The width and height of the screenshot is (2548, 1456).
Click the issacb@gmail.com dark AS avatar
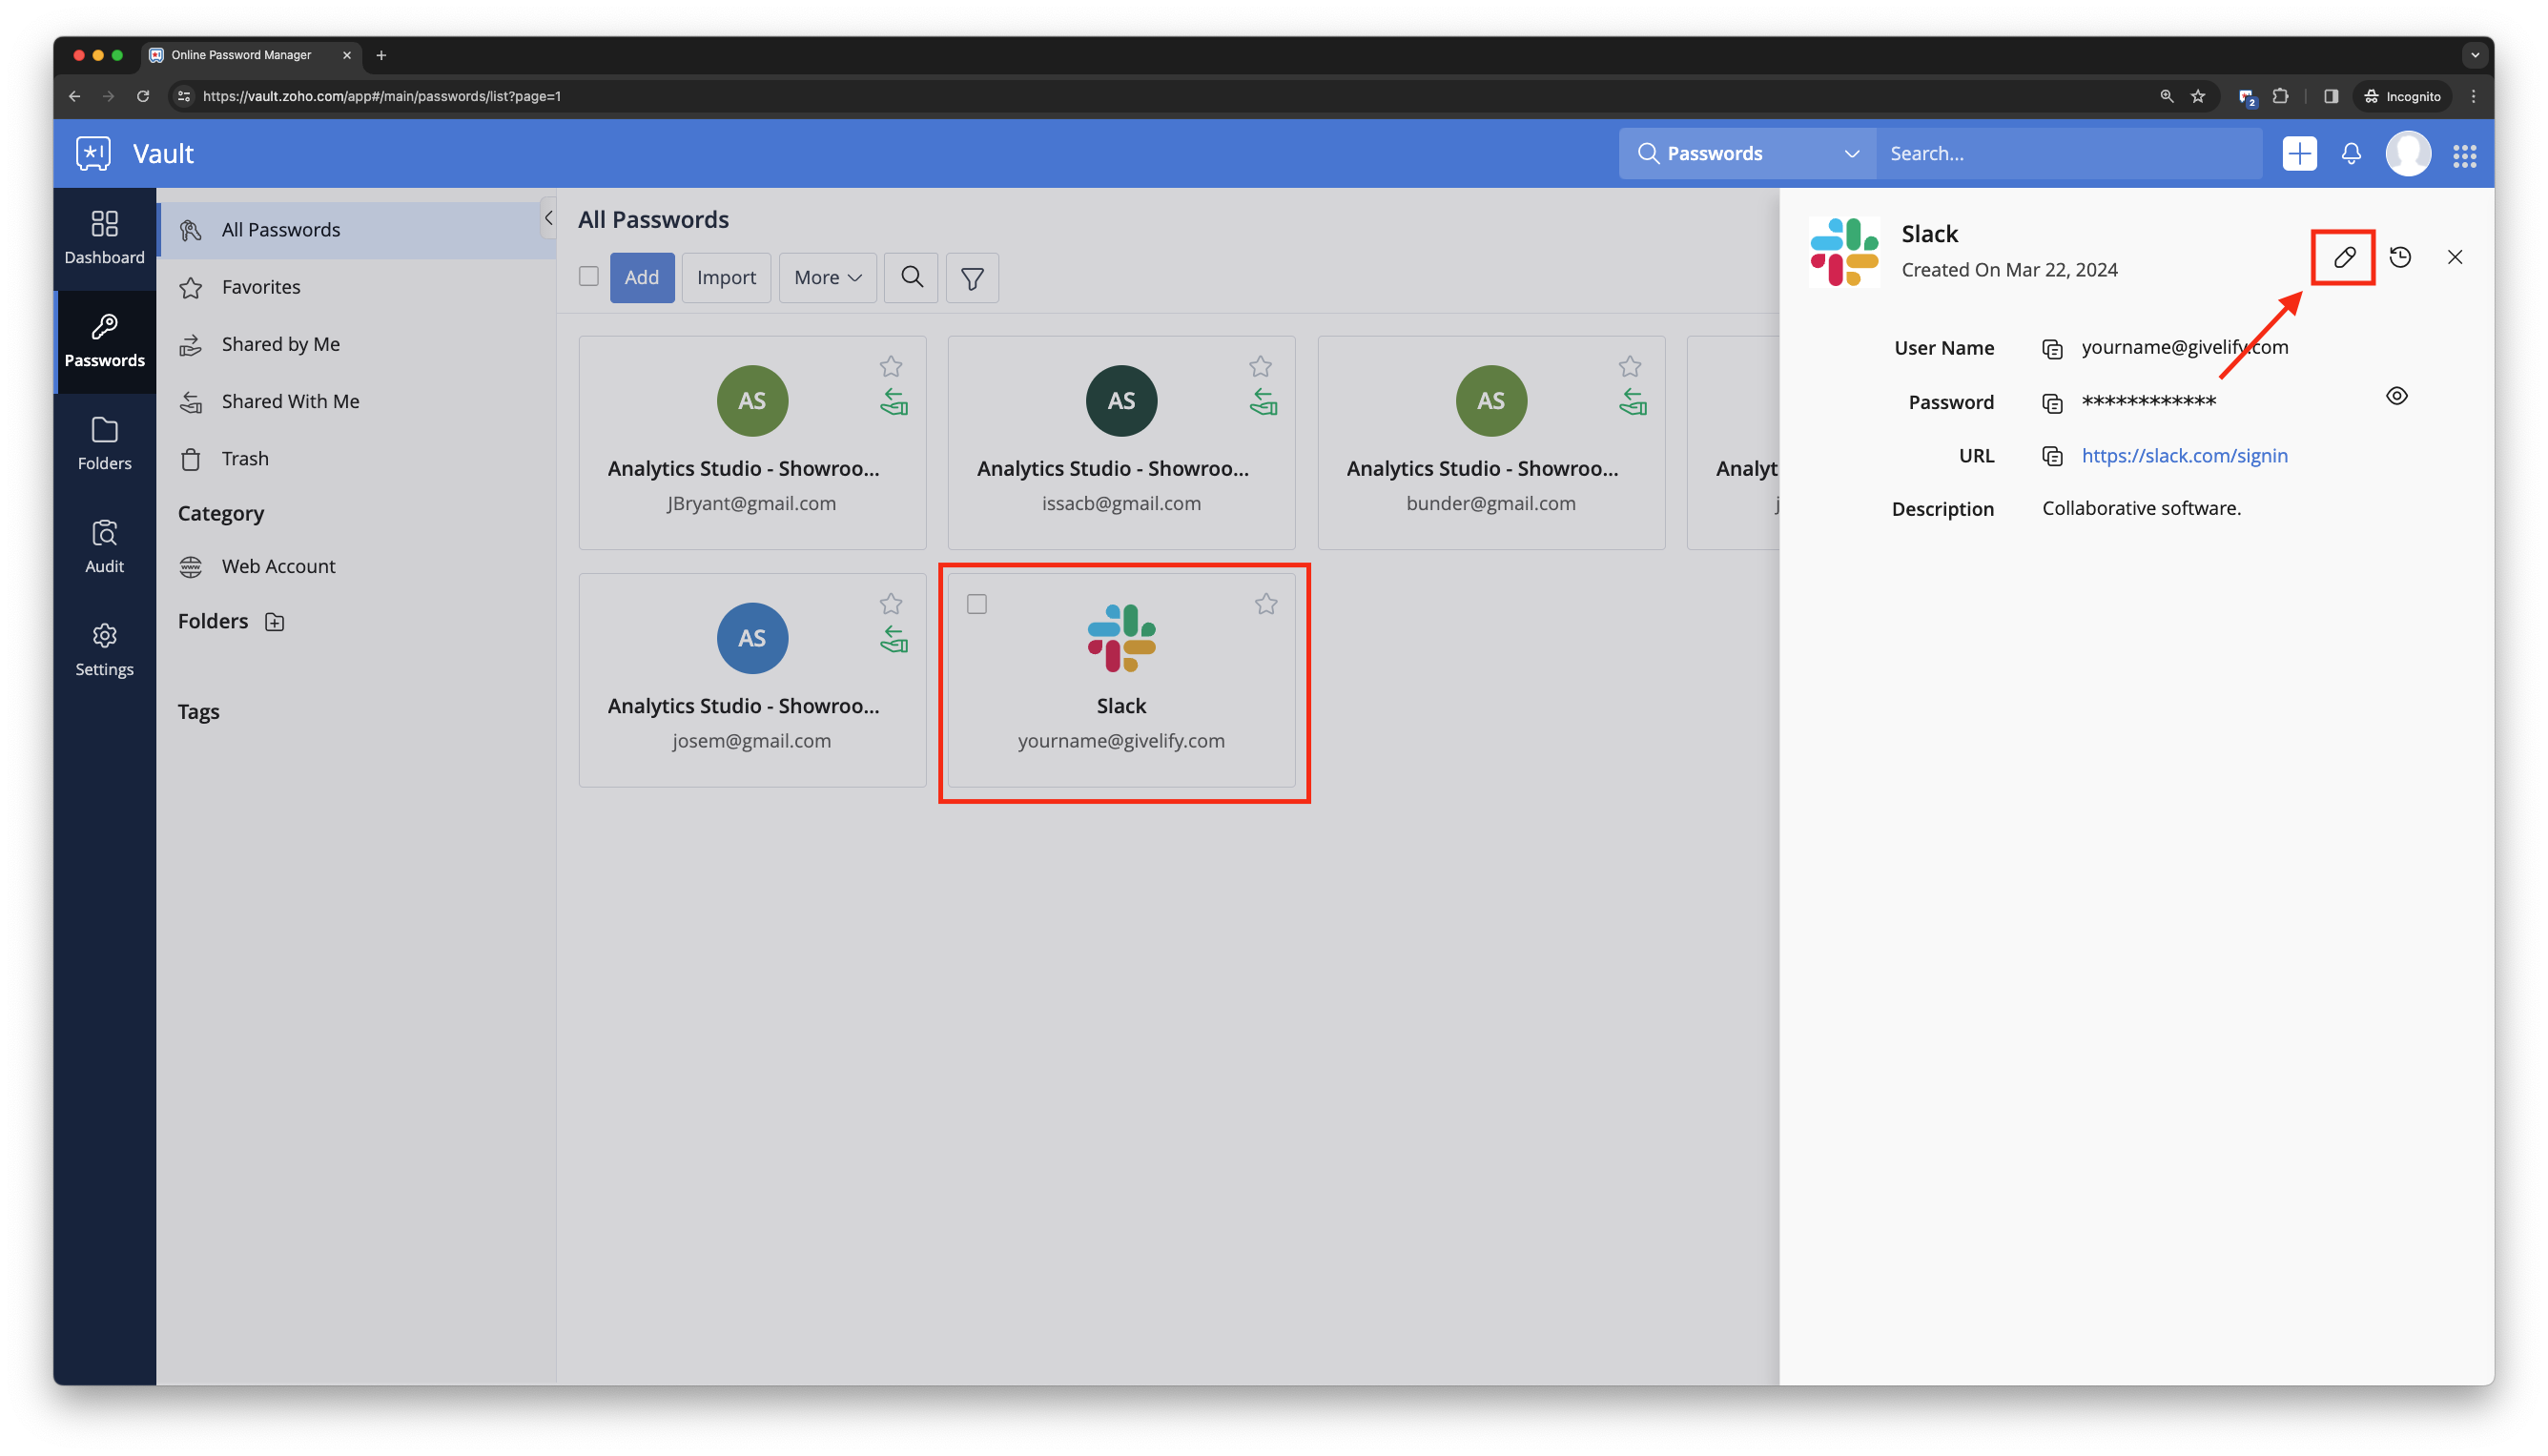click(1121, 401)
